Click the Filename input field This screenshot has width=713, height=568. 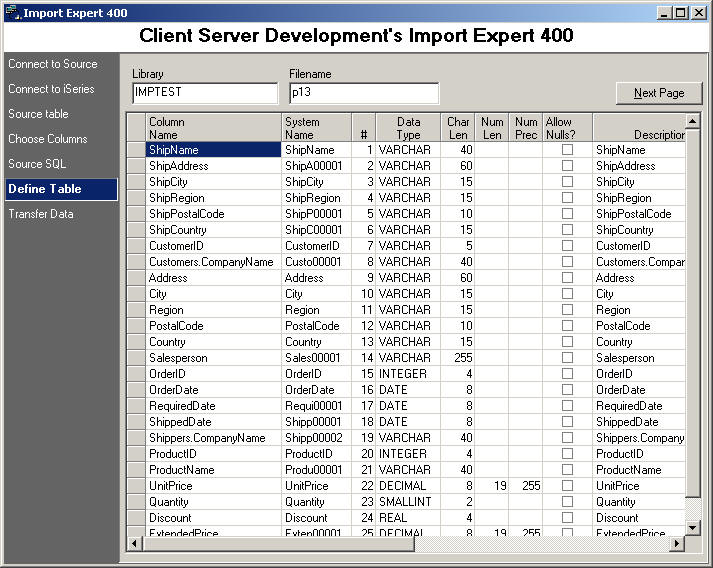click(364, 93)
